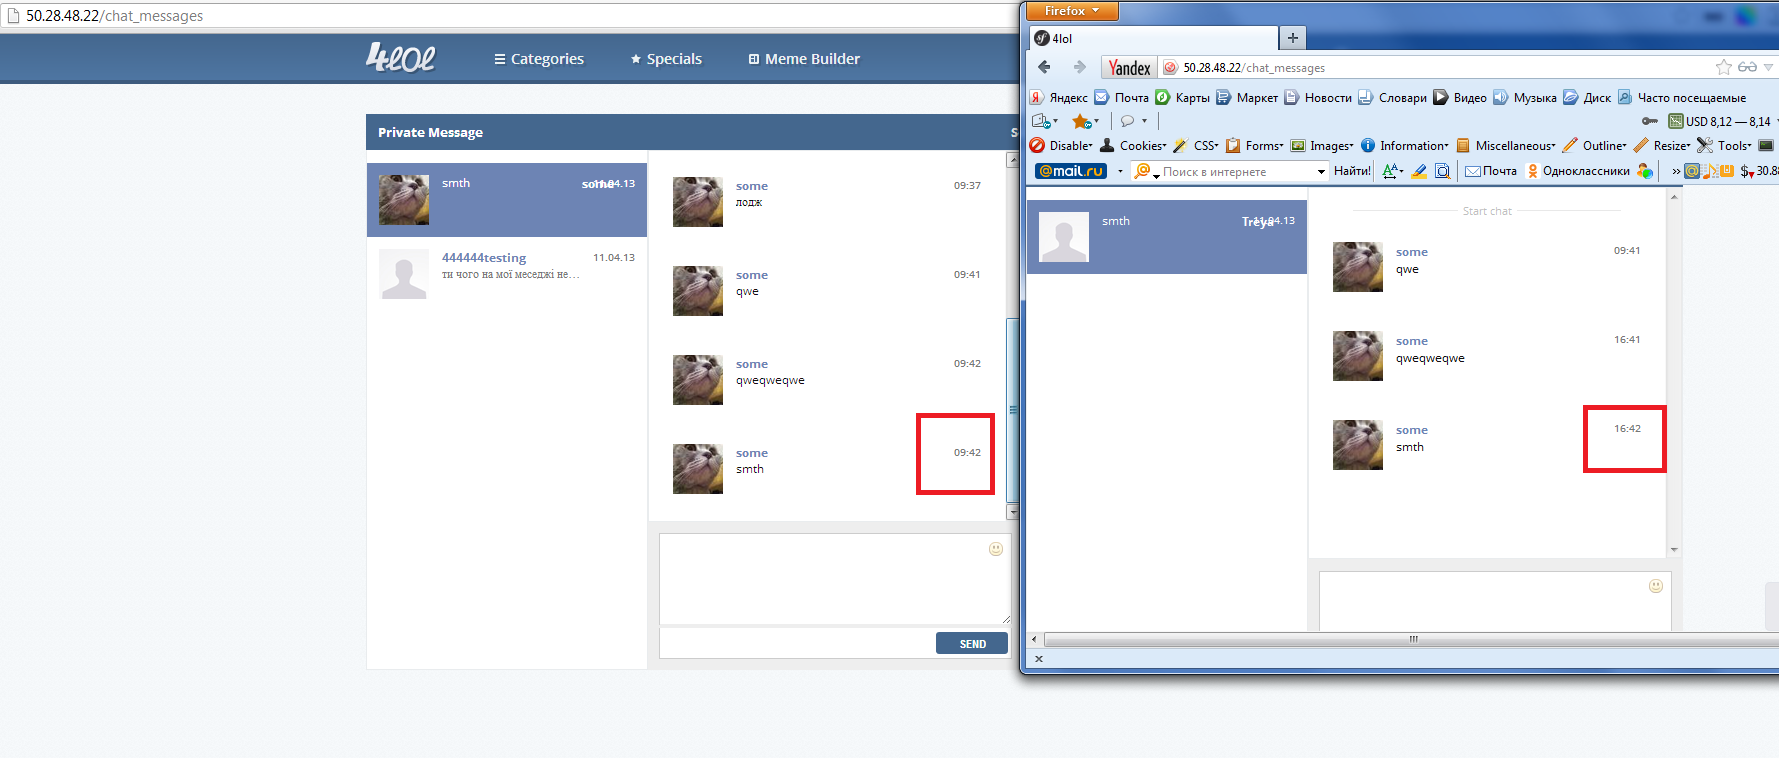Click the USD 8,12 — 8,14 currency widget

pos(1719,121)
